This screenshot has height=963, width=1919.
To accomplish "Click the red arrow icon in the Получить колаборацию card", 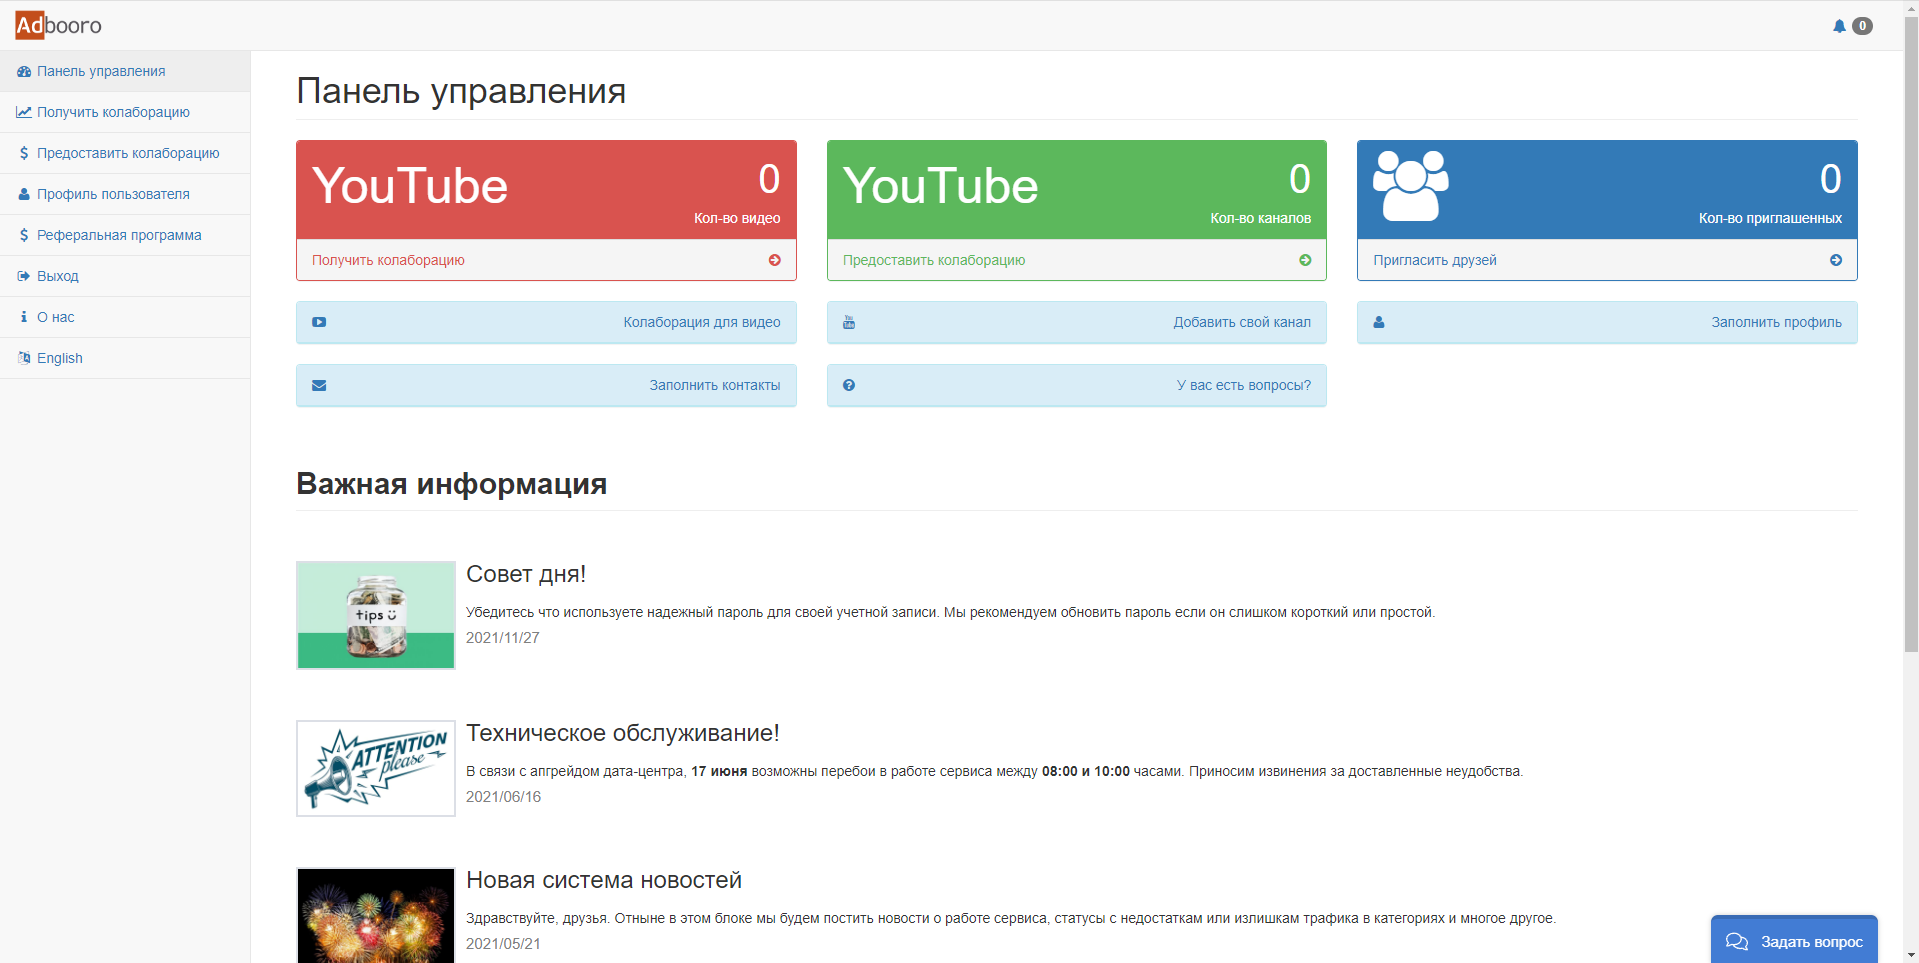I will click(774, 260).
